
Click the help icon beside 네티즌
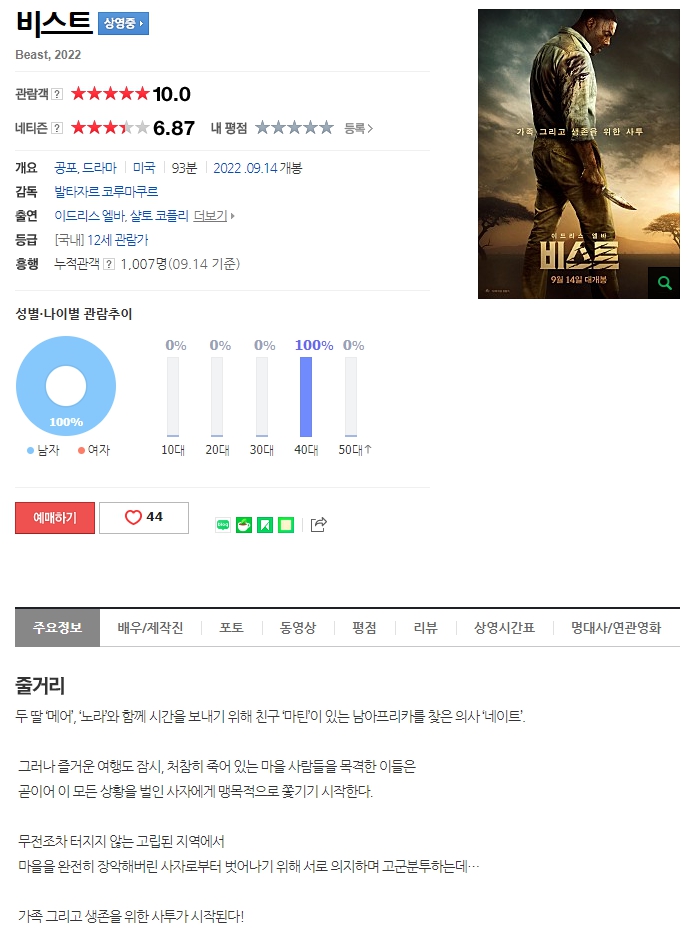(57, 128)
